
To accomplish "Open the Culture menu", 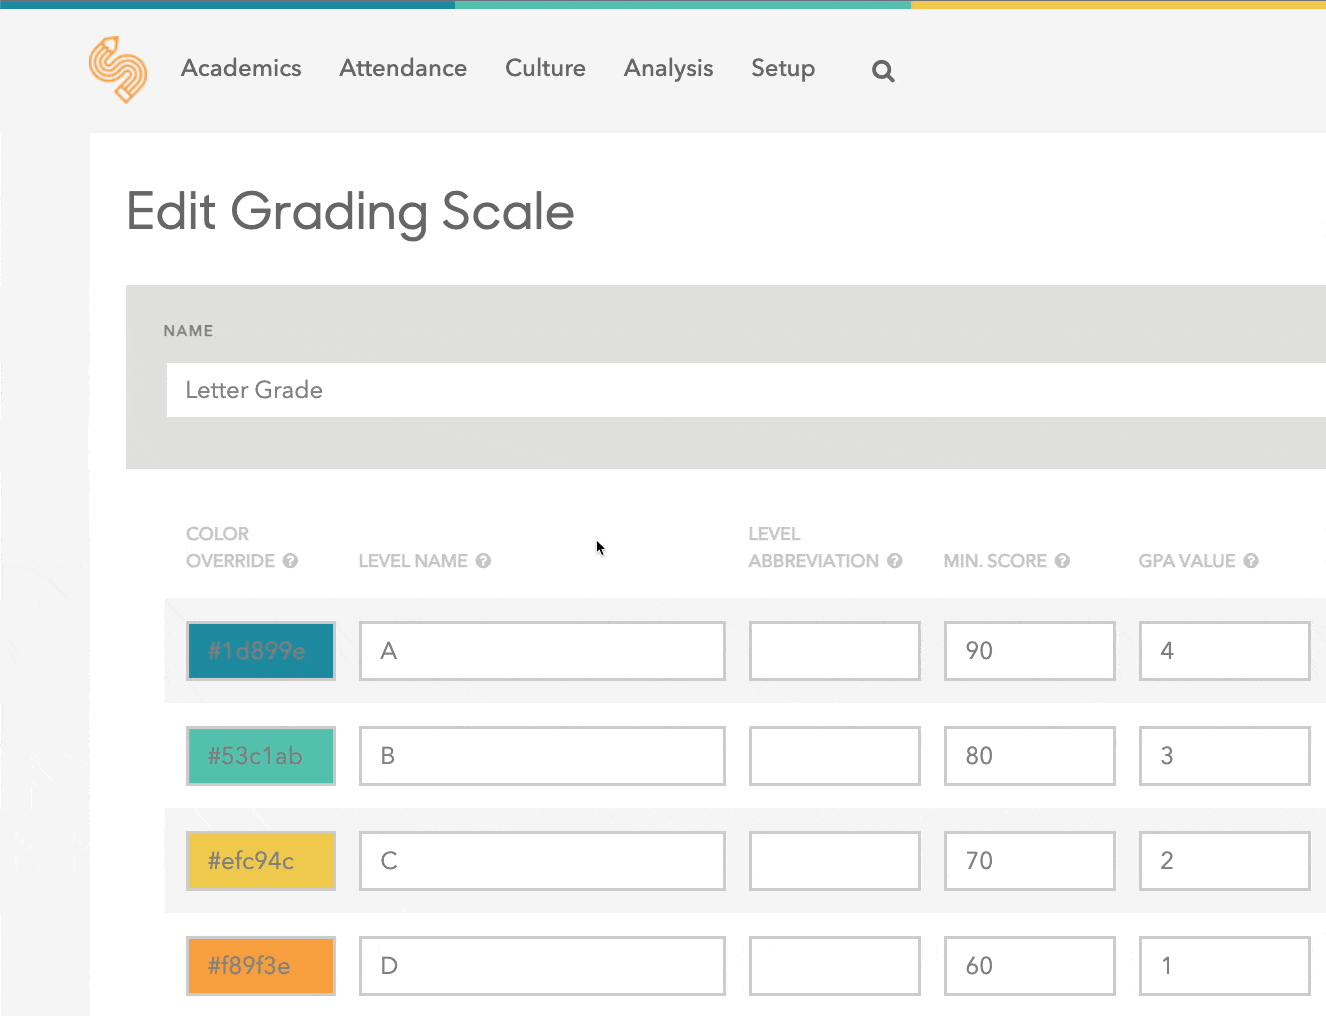I will 545,68.
